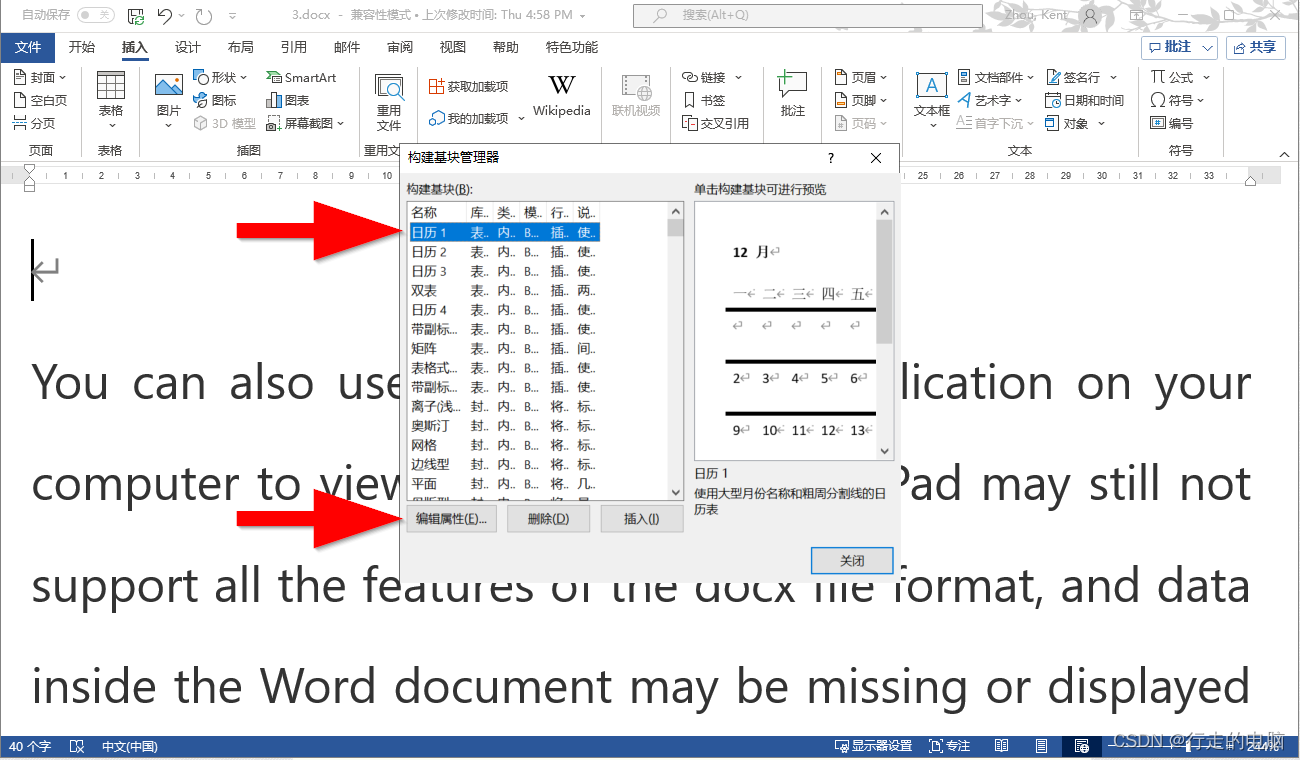Viewport: 1300px width, 760px height.
Task: Click the 批注 comments button at top right
Action: [1179, 47]
